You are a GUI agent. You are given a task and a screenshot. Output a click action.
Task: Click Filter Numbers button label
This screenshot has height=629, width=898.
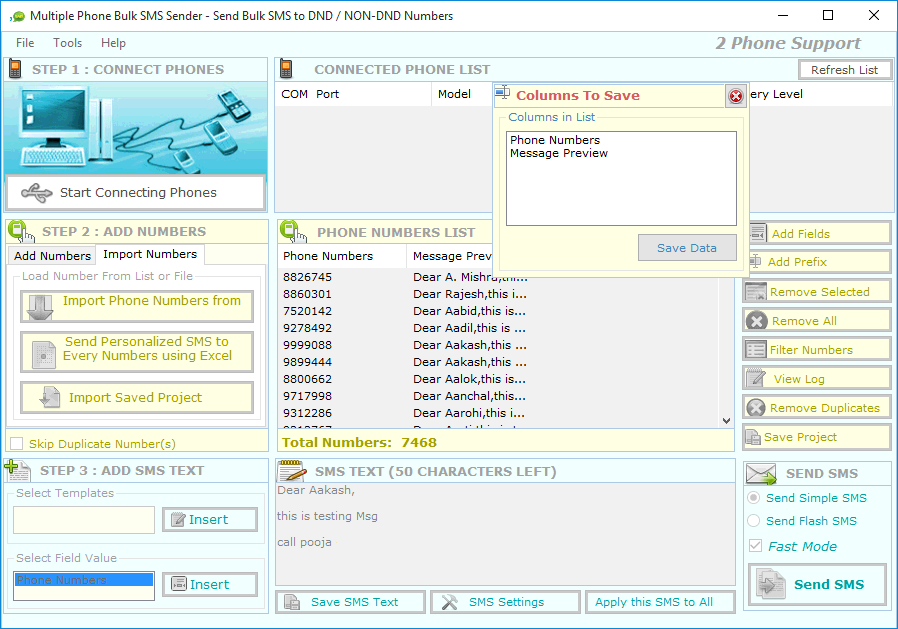click(810, 350)
